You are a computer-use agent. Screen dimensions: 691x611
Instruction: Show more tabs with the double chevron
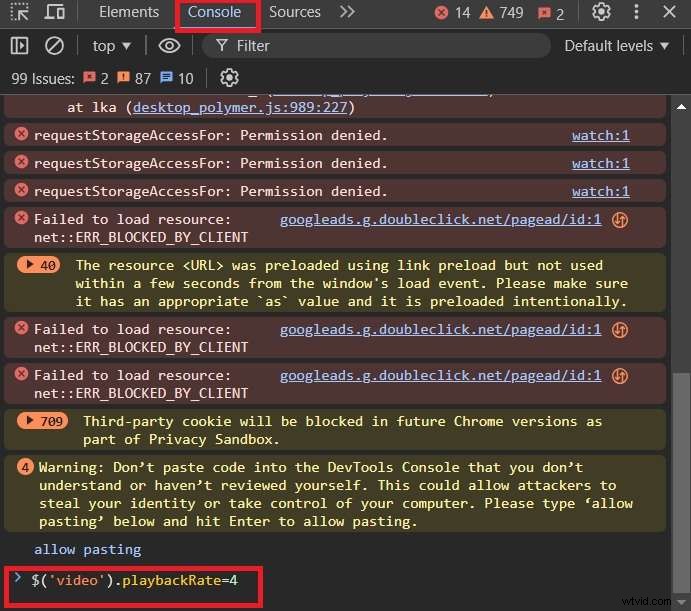[x=347, y=13]
